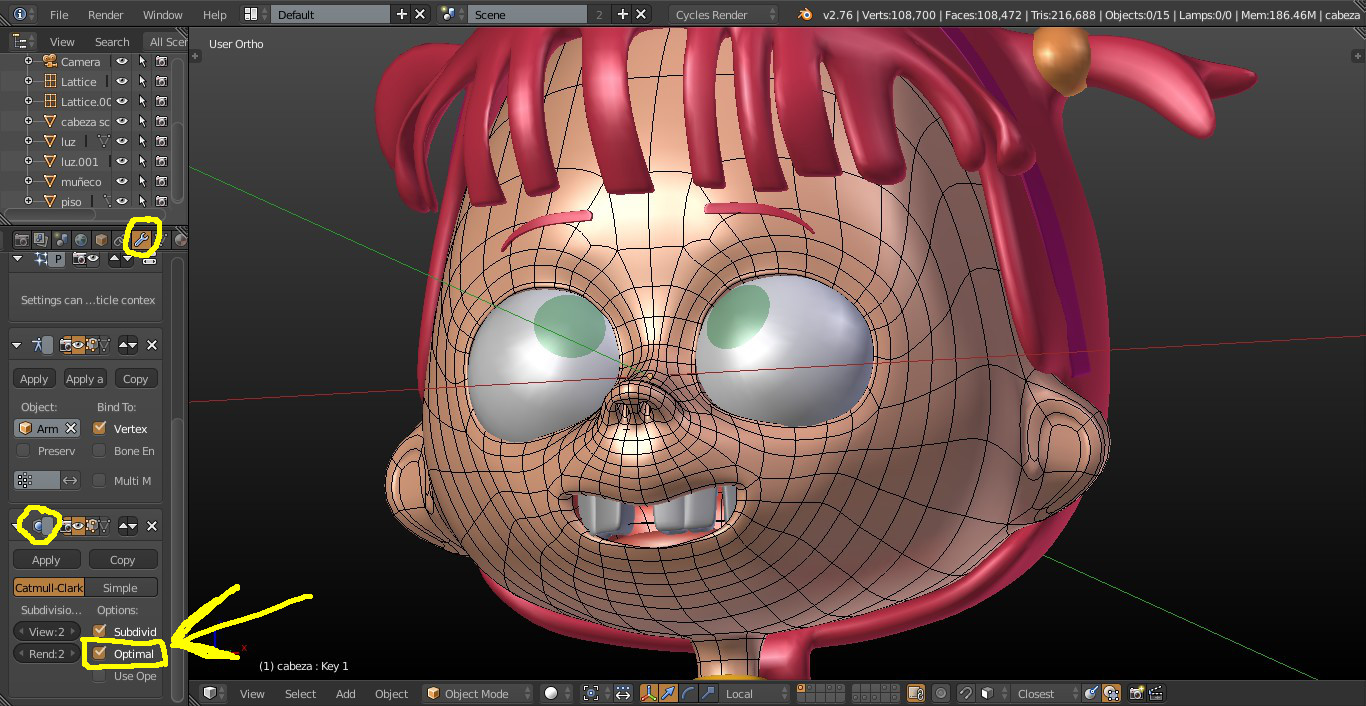This screenshot has width=1366, height=706.
Task: Toggle the 3D manipulator widget
Action: pos(648,693)
